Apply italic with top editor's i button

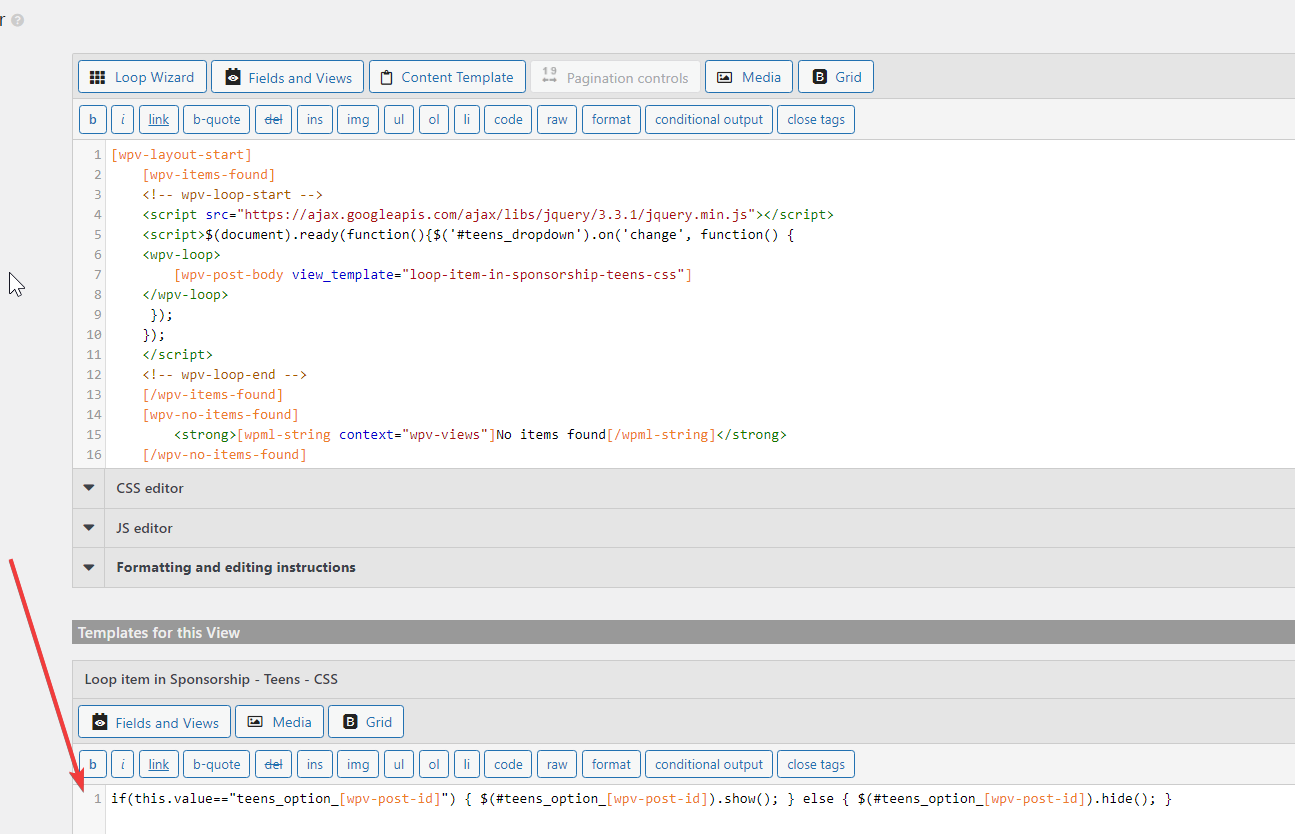[x=123, y=119]
